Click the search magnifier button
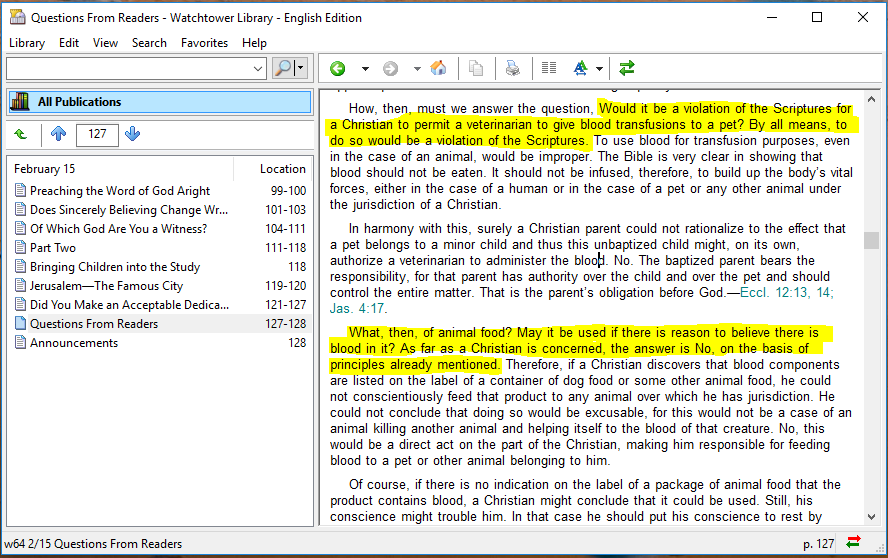The image size is (888, 558). 284,68
